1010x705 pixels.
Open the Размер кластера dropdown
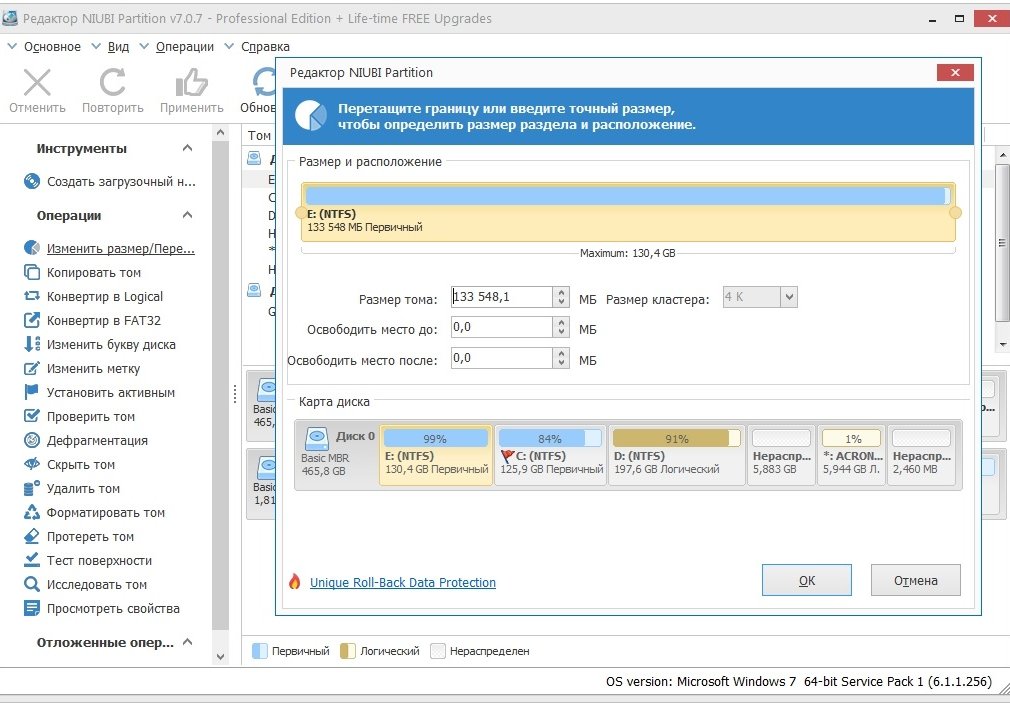tap(789, 297)
